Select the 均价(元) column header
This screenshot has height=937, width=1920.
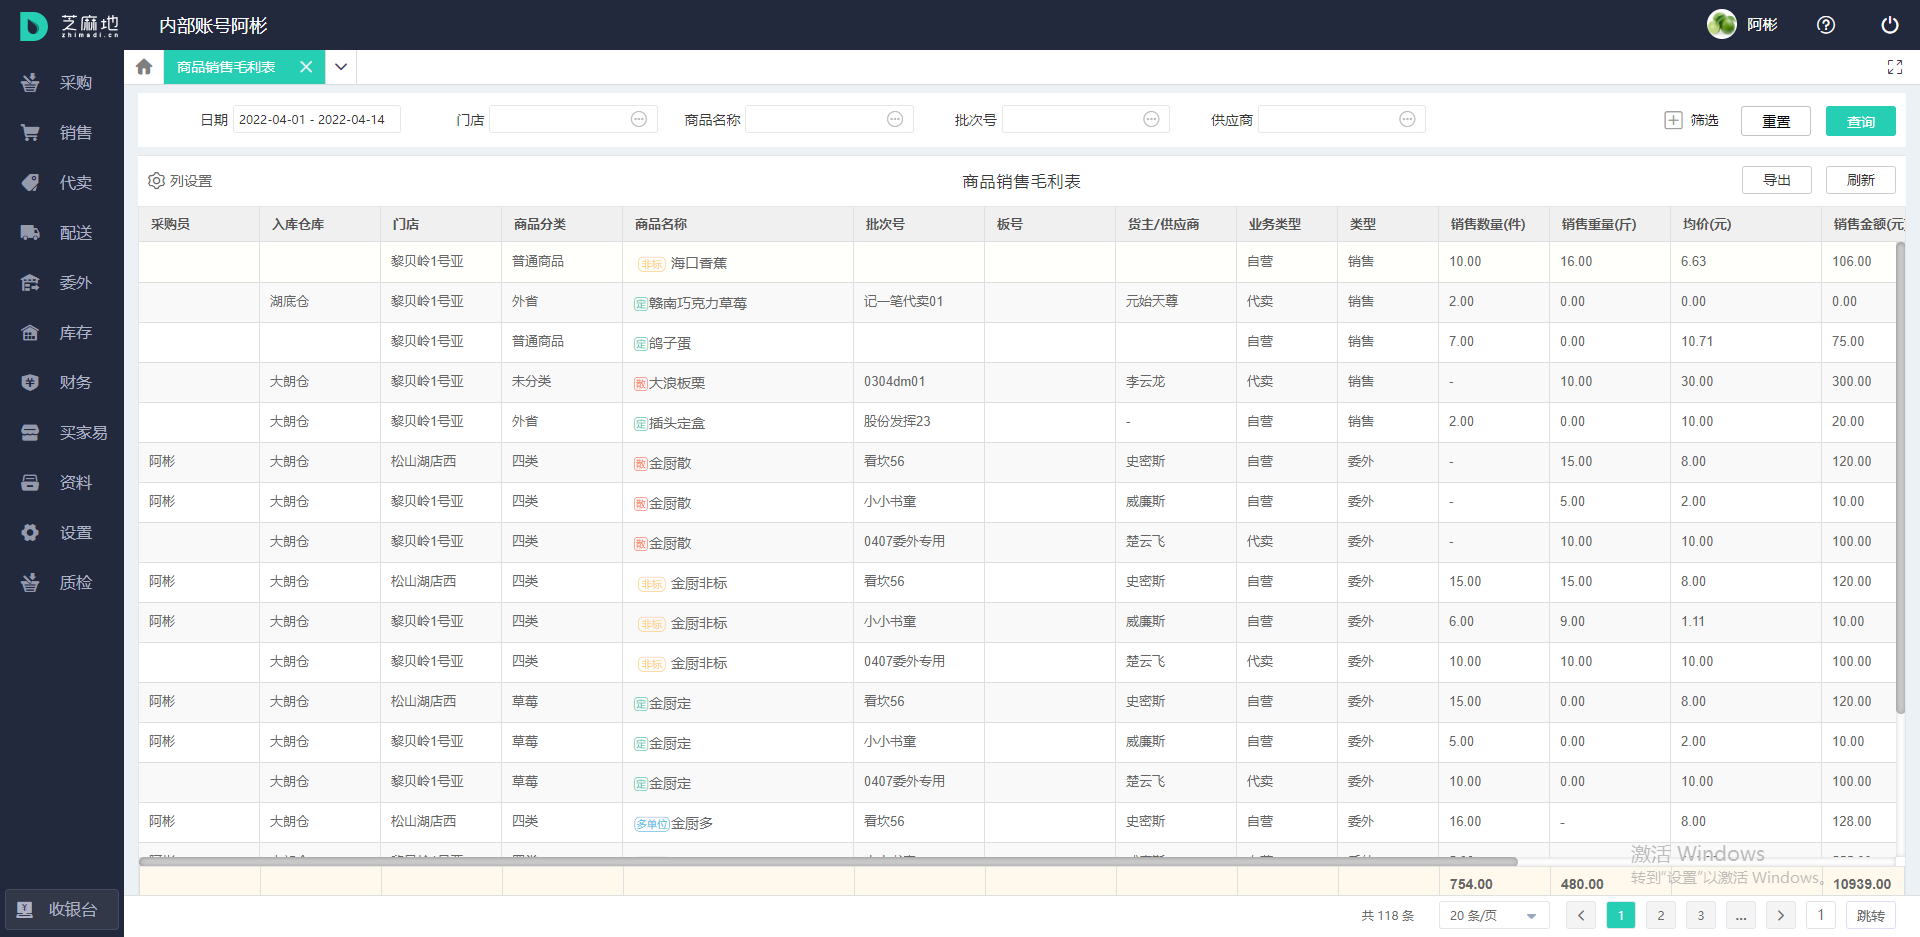click(1745, 224)
